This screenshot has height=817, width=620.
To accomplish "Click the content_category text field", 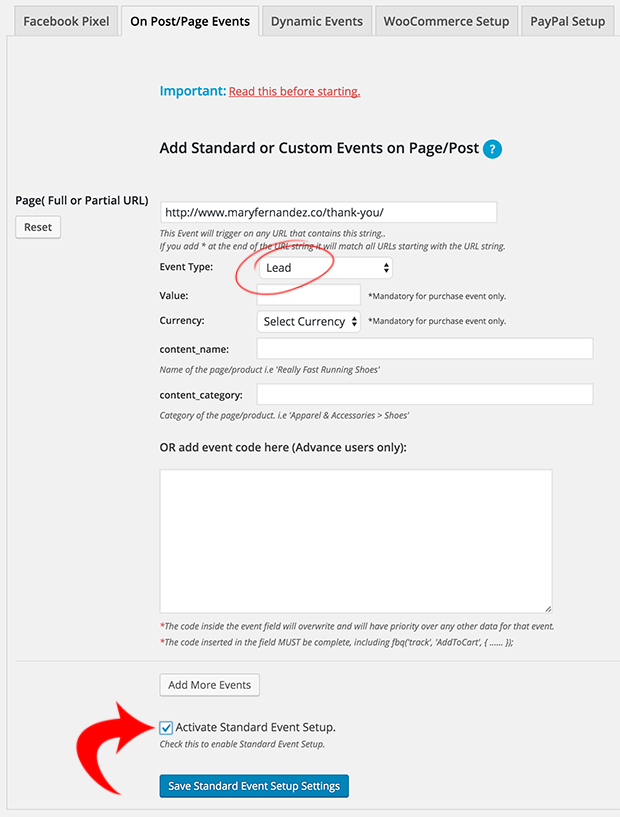I will (425, 394).
